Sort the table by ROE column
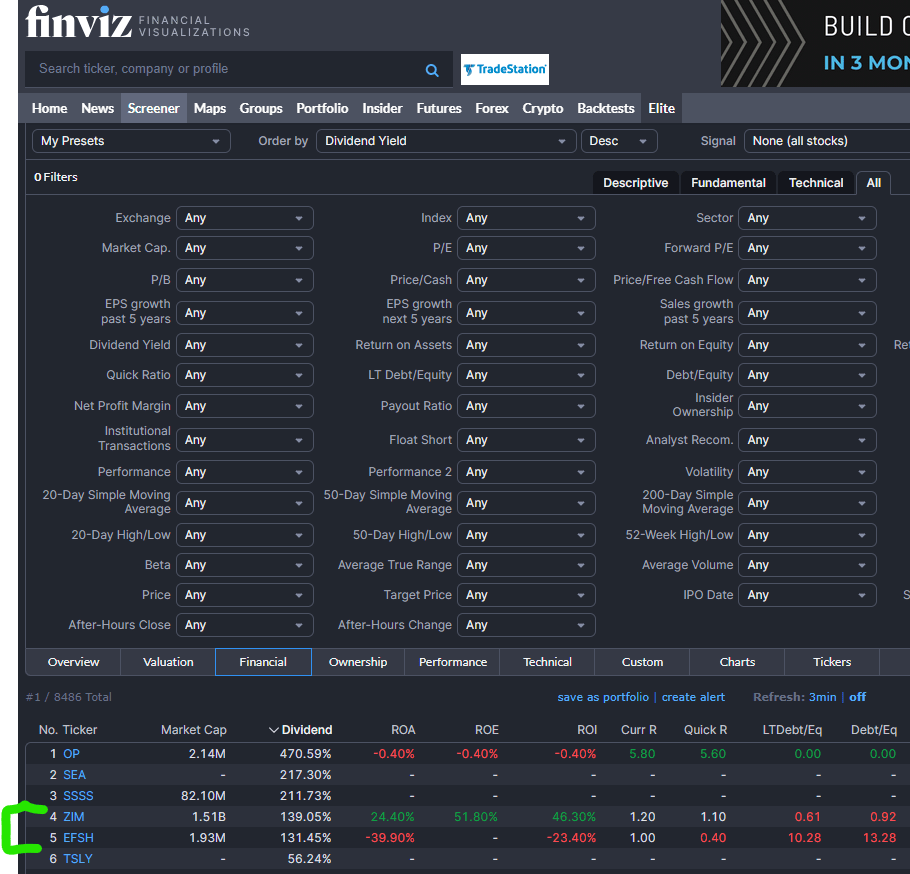Viewport: 910px width, 874px height. (x=486, y=730)
